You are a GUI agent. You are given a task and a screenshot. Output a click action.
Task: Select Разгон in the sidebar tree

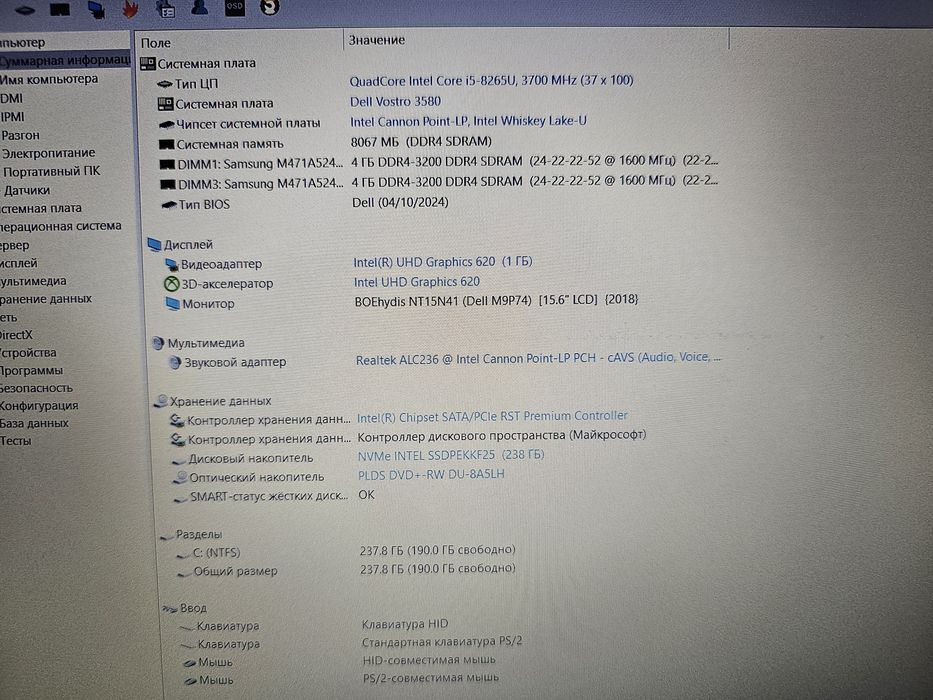[20, 135]
